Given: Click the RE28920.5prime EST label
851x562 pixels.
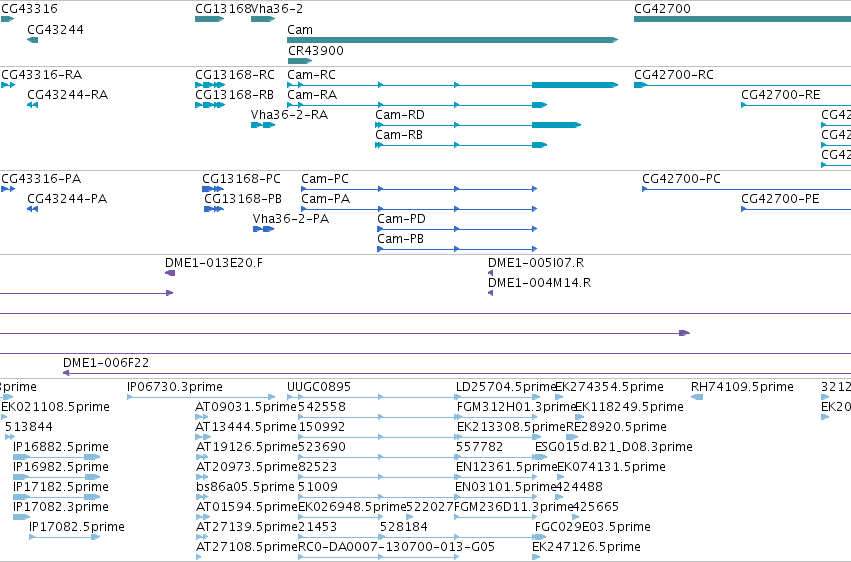Looking at the screenshot, I should point(617,427).
